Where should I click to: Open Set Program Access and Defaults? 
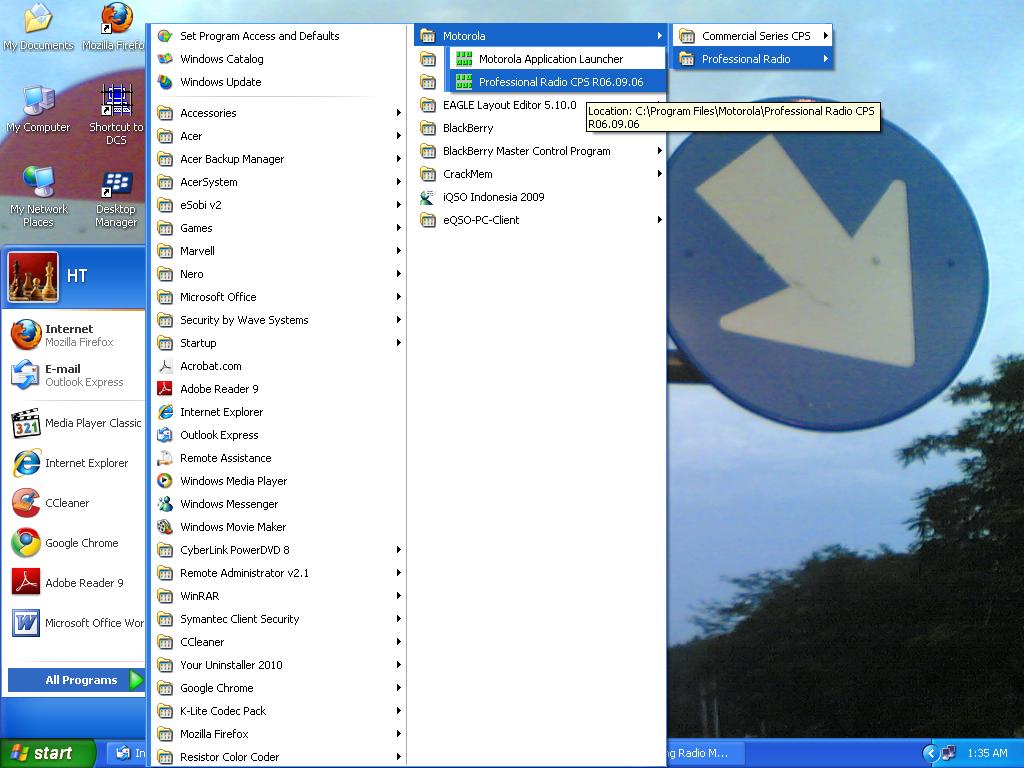click(x=279, y=36)
